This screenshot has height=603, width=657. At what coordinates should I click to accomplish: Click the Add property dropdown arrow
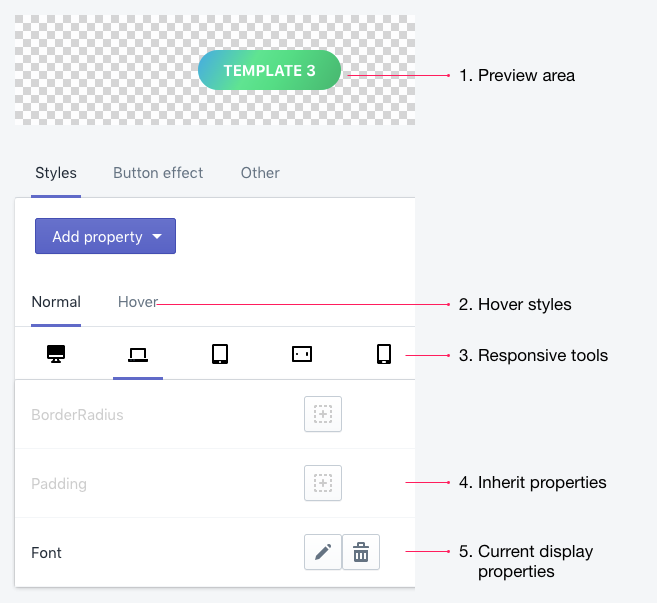(157, 237)
